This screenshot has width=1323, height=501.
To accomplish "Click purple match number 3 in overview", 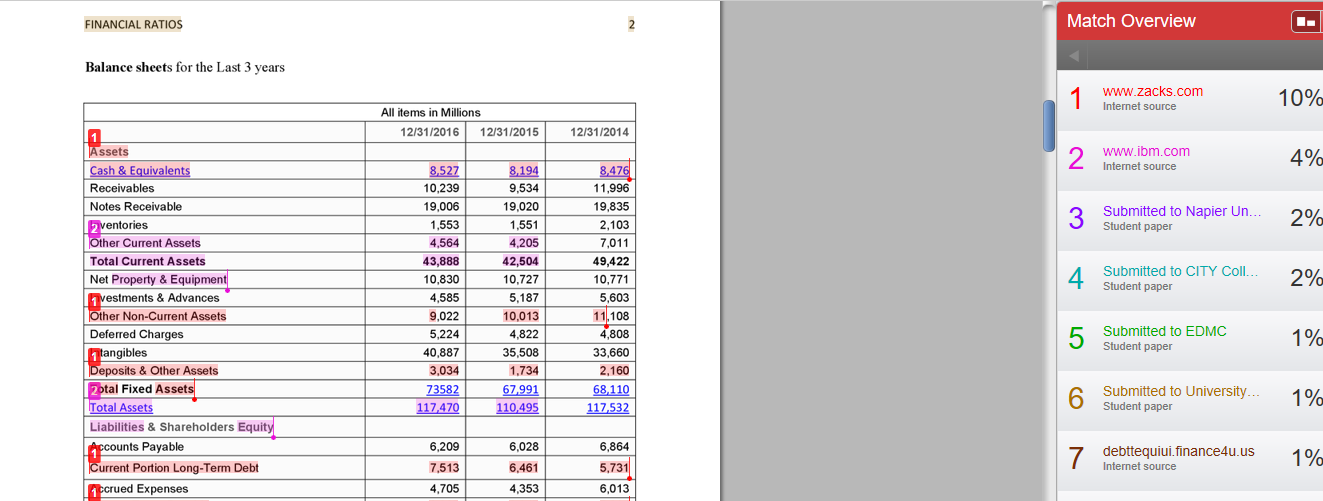I will (1076, 218).
